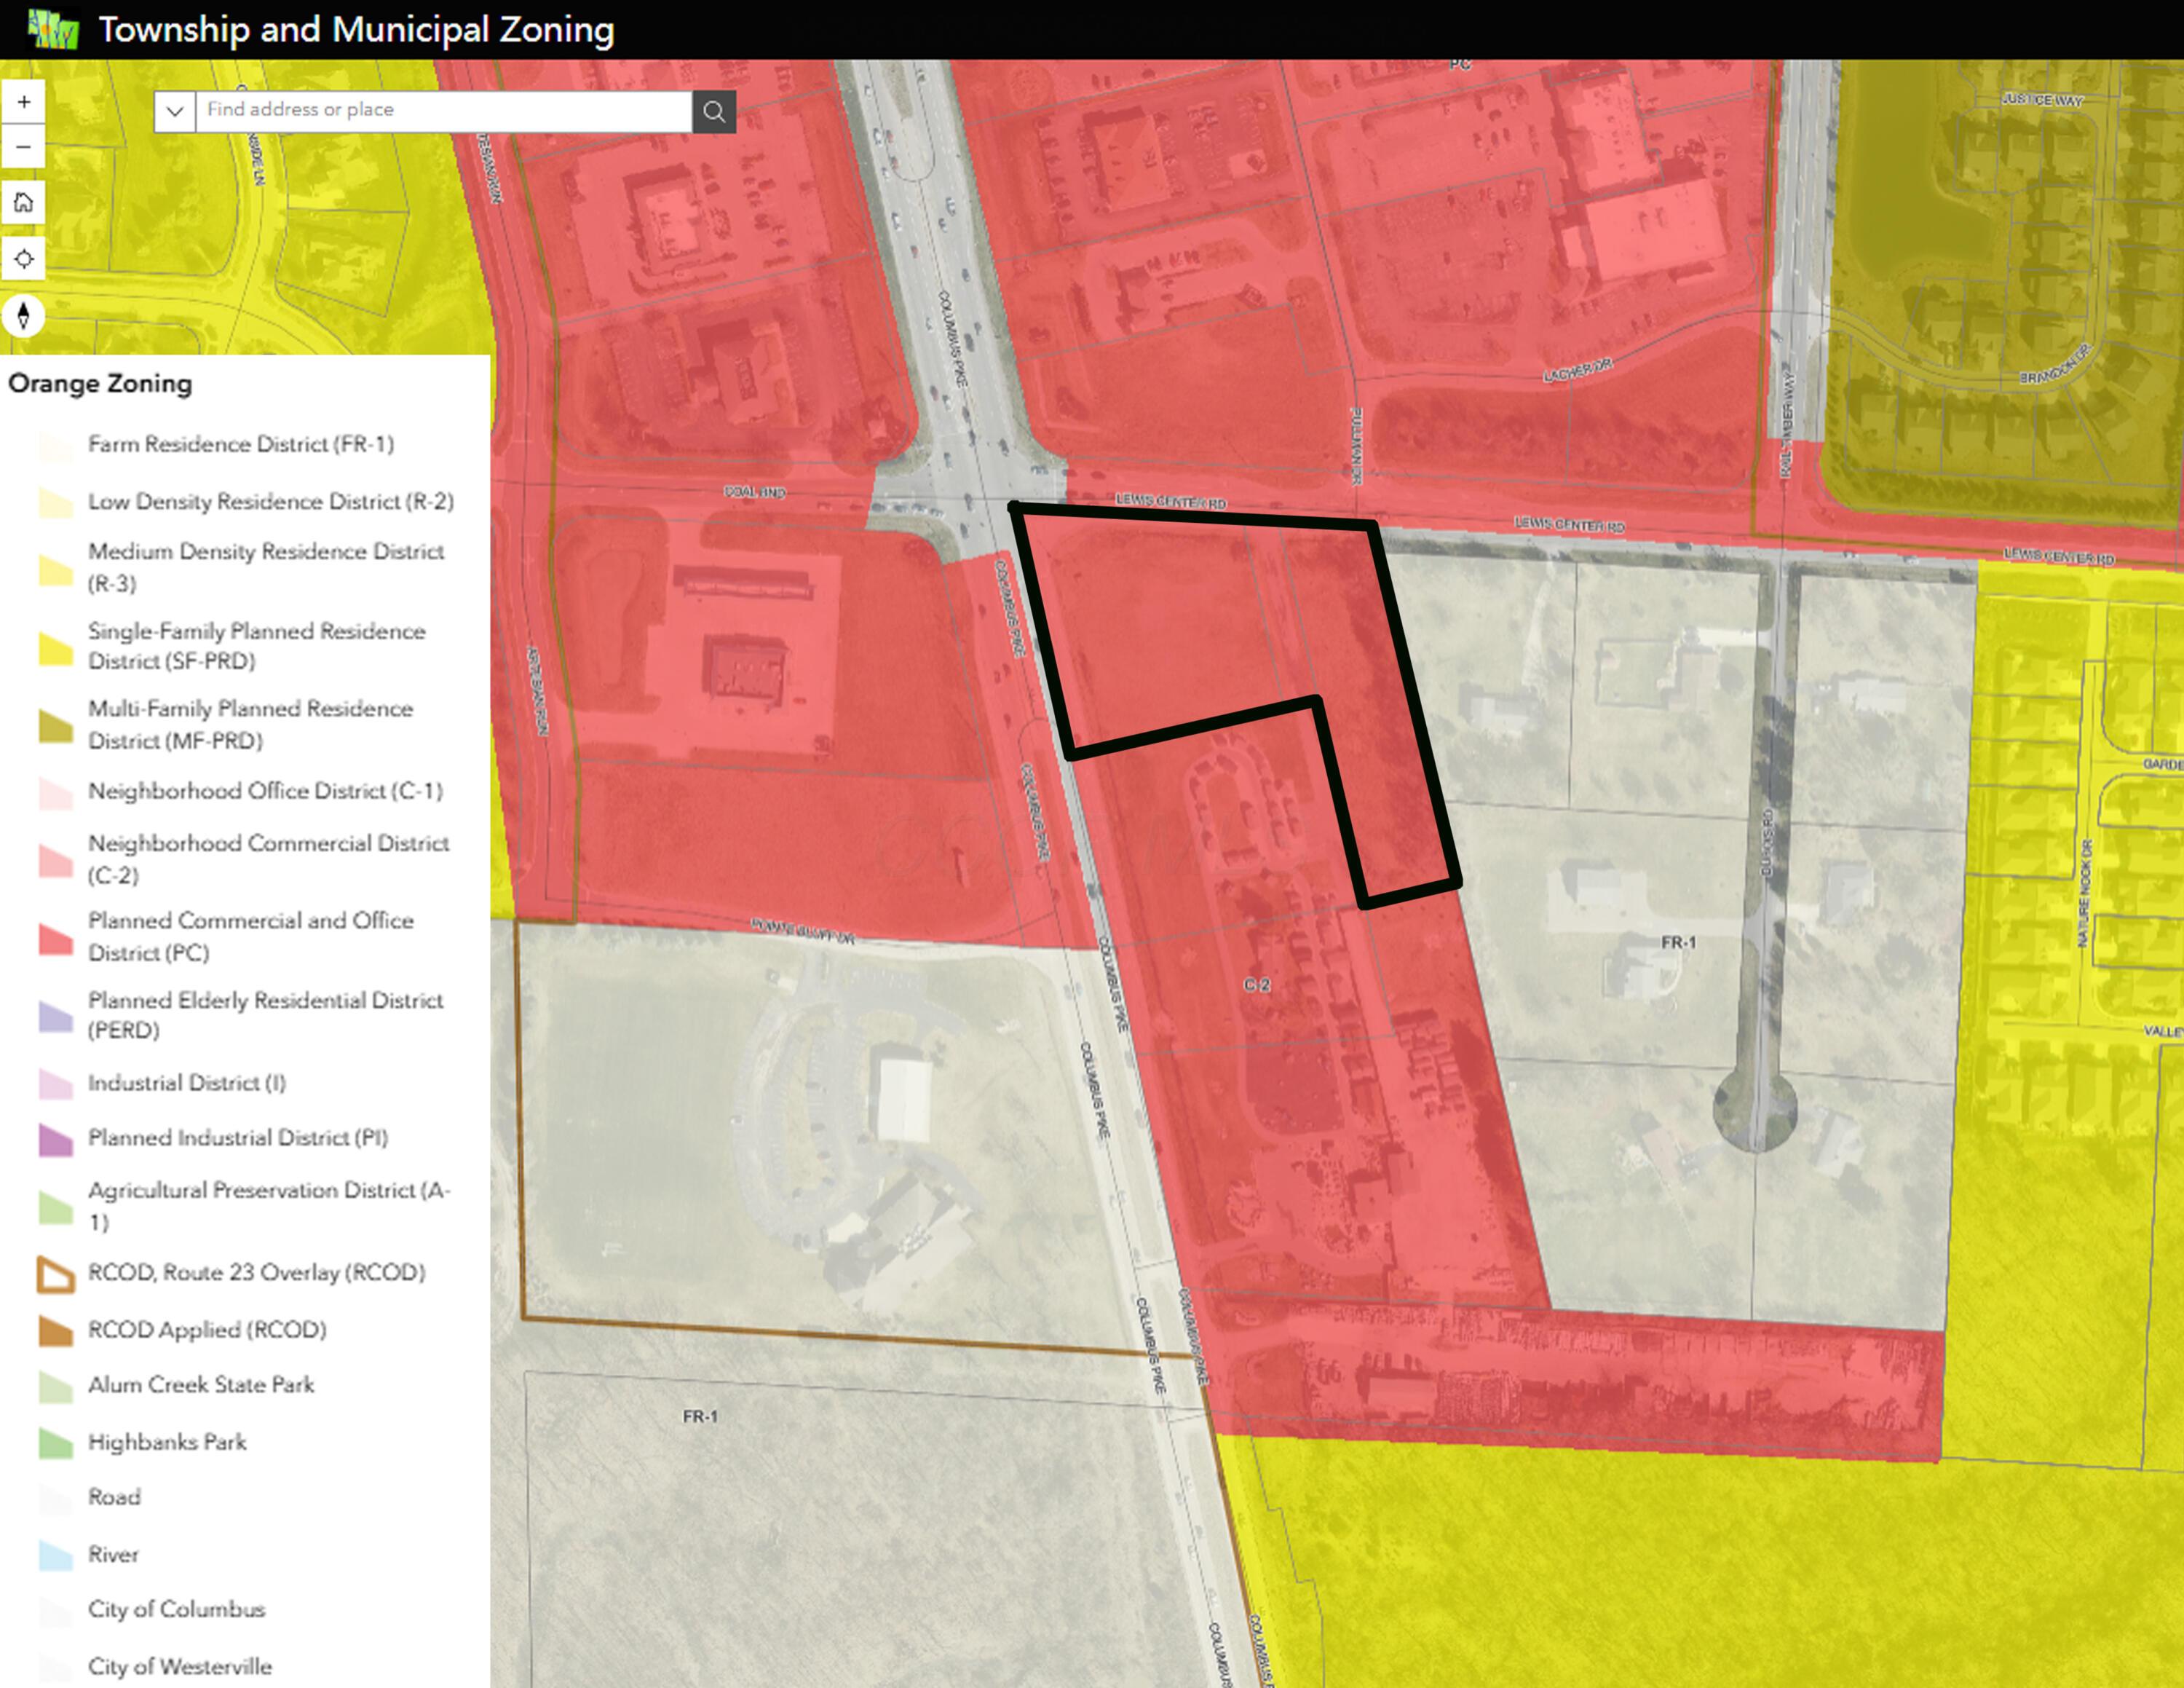The height and width of the screenshot is (1688, 2184).
Task: Click the Single-Family Planned Residence yellow swatch
Action: (56, 648)
